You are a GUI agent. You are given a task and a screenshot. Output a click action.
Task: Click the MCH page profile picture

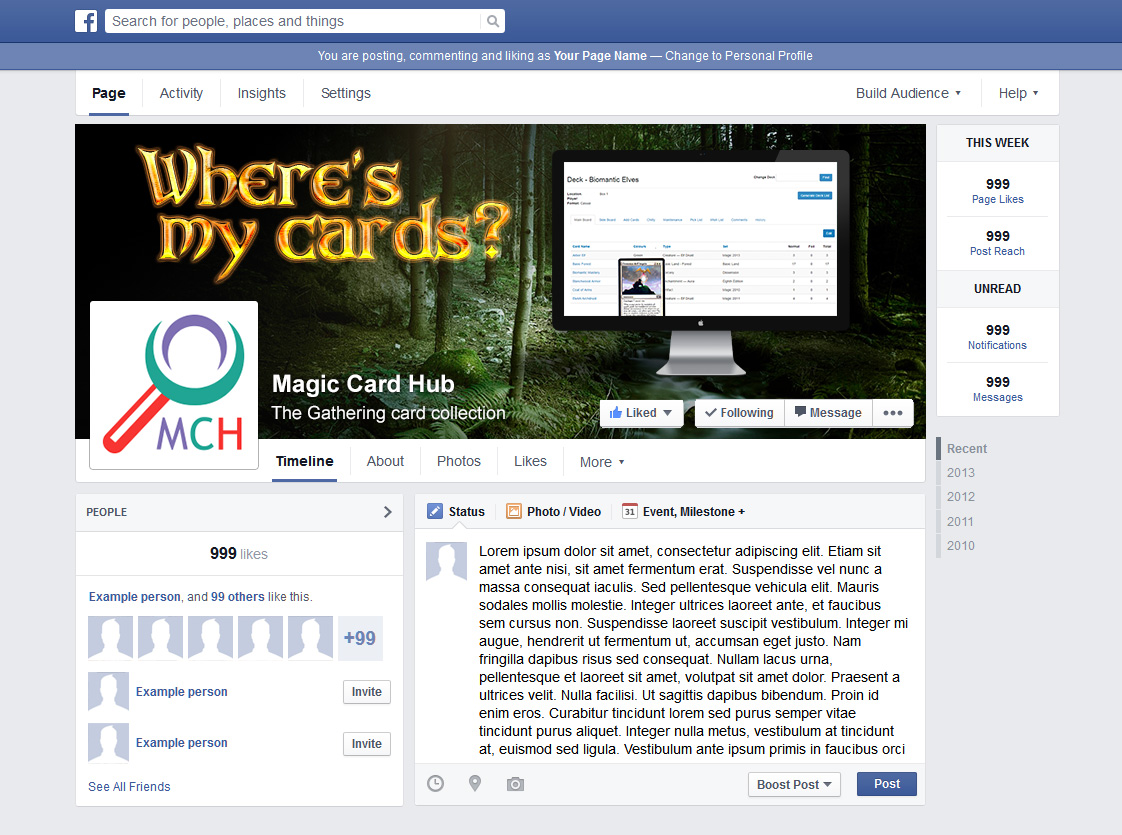pos(174,385)
